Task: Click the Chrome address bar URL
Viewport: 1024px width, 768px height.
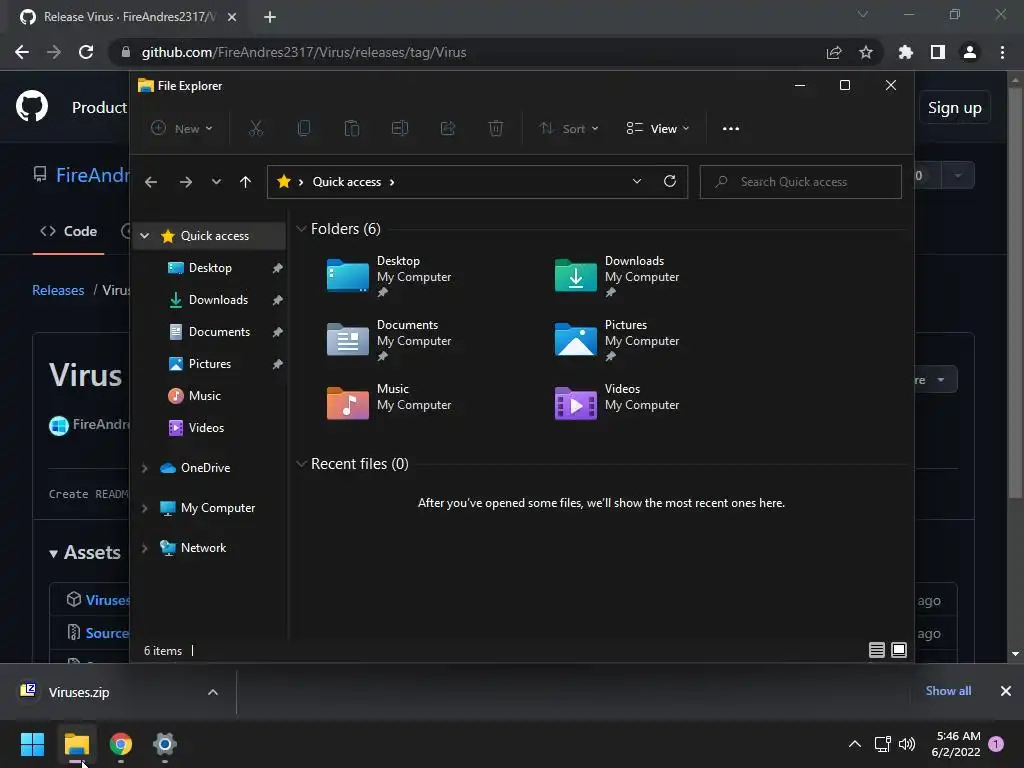Action: [x=304, y=52]
